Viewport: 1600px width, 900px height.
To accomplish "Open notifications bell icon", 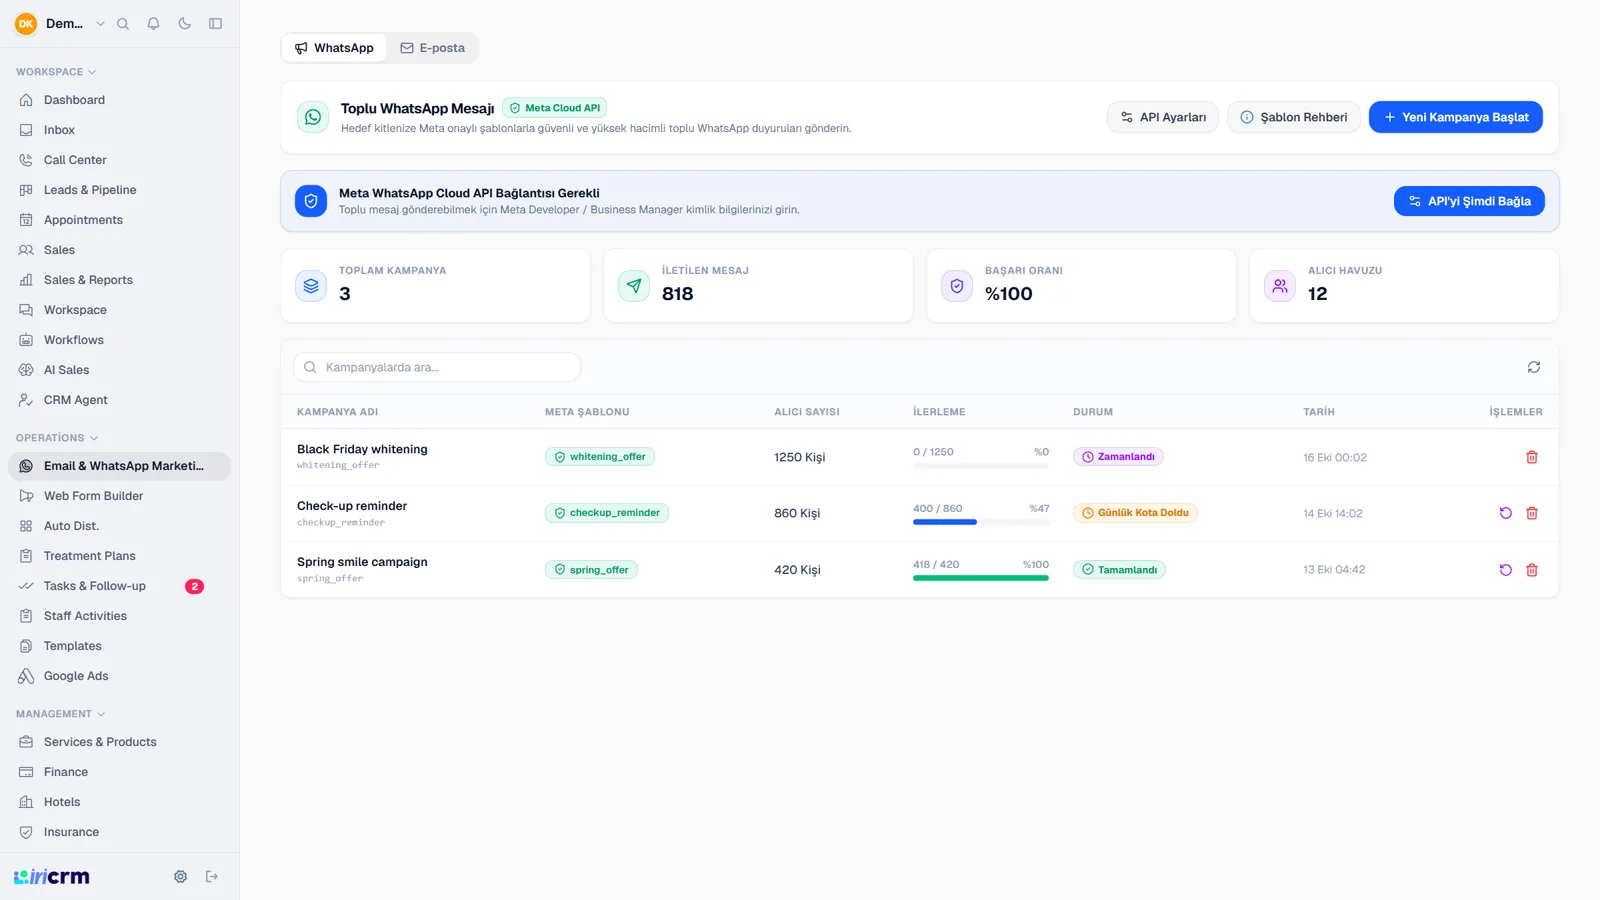I will pyautogui.click(x=154, y=24).
